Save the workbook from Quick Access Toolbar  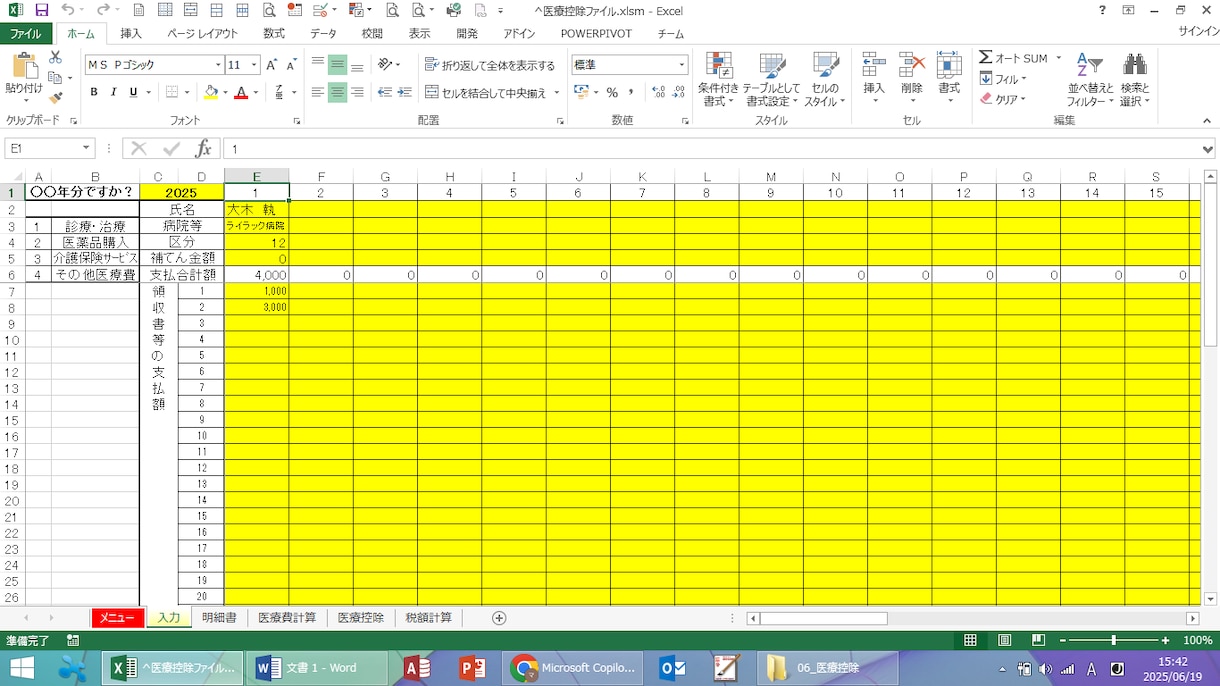tap(42, 10)
